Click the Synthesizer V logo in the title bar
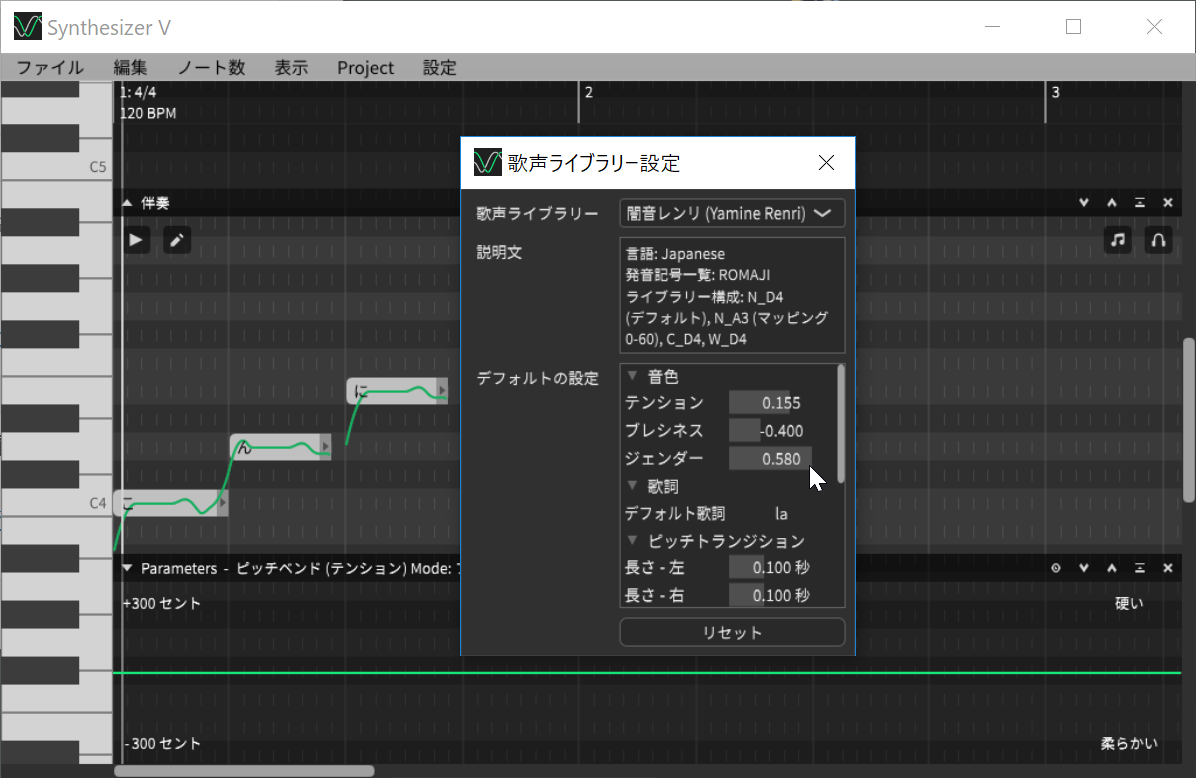This screenshot has width=1196, height=778. tap(27, 27)
